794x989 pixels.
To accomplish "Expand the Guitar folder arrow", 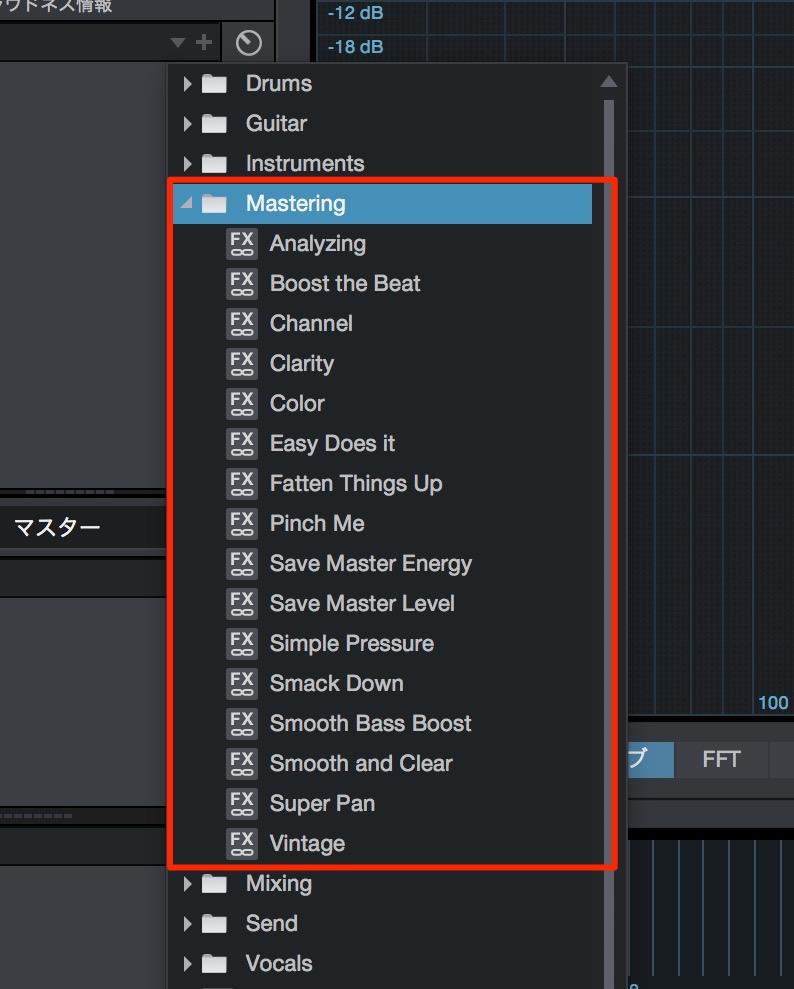I will (x=187, y=124).
